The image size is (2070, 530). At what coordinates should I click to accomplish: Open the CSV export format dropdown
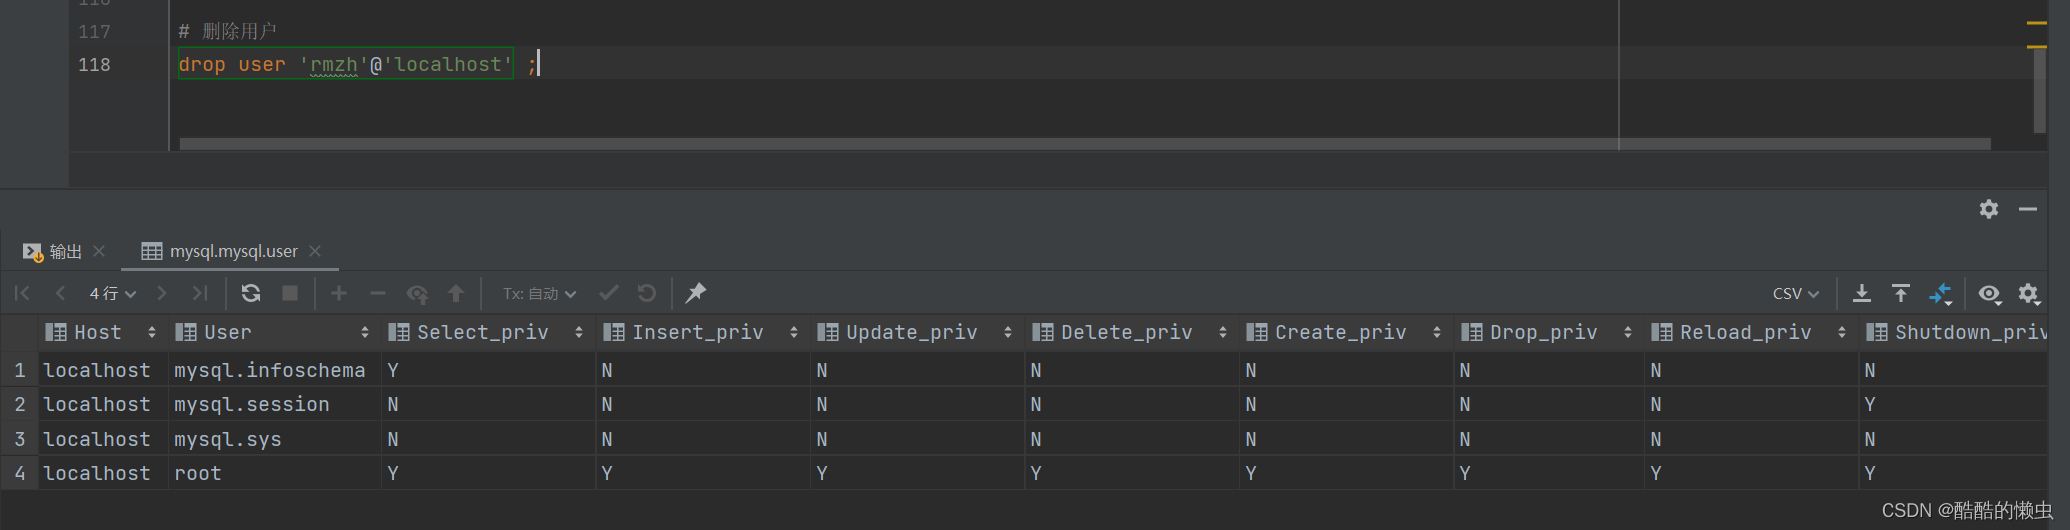tap(1796, 293)
